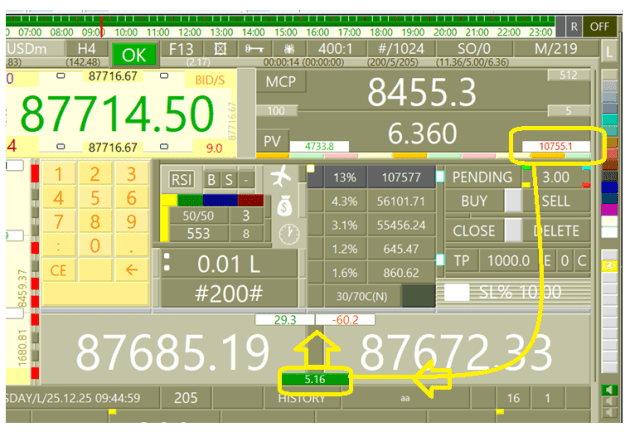Click the HISTORY button in bottom bar
625x432 pixels.
click(x=302, y=398)
